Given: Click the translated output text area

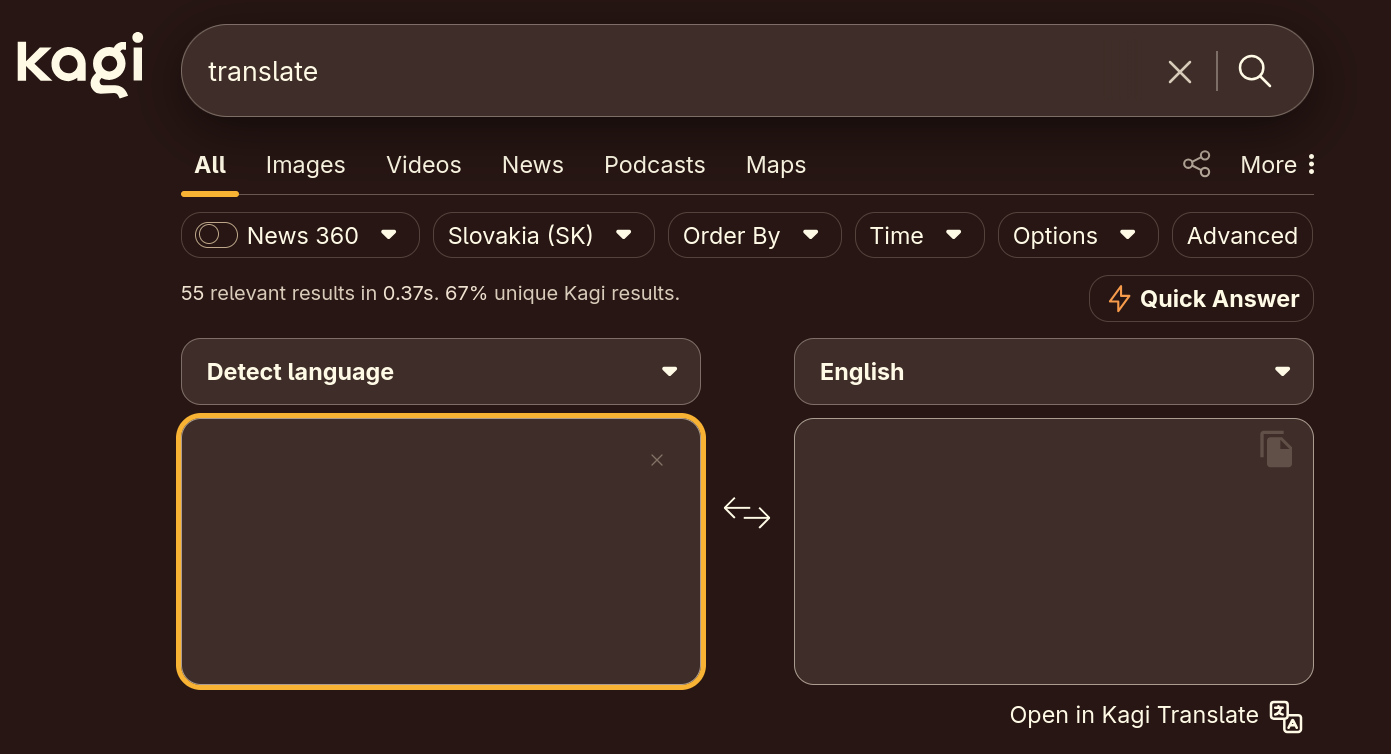Looking at the screenshot, I should point(1054,551).
